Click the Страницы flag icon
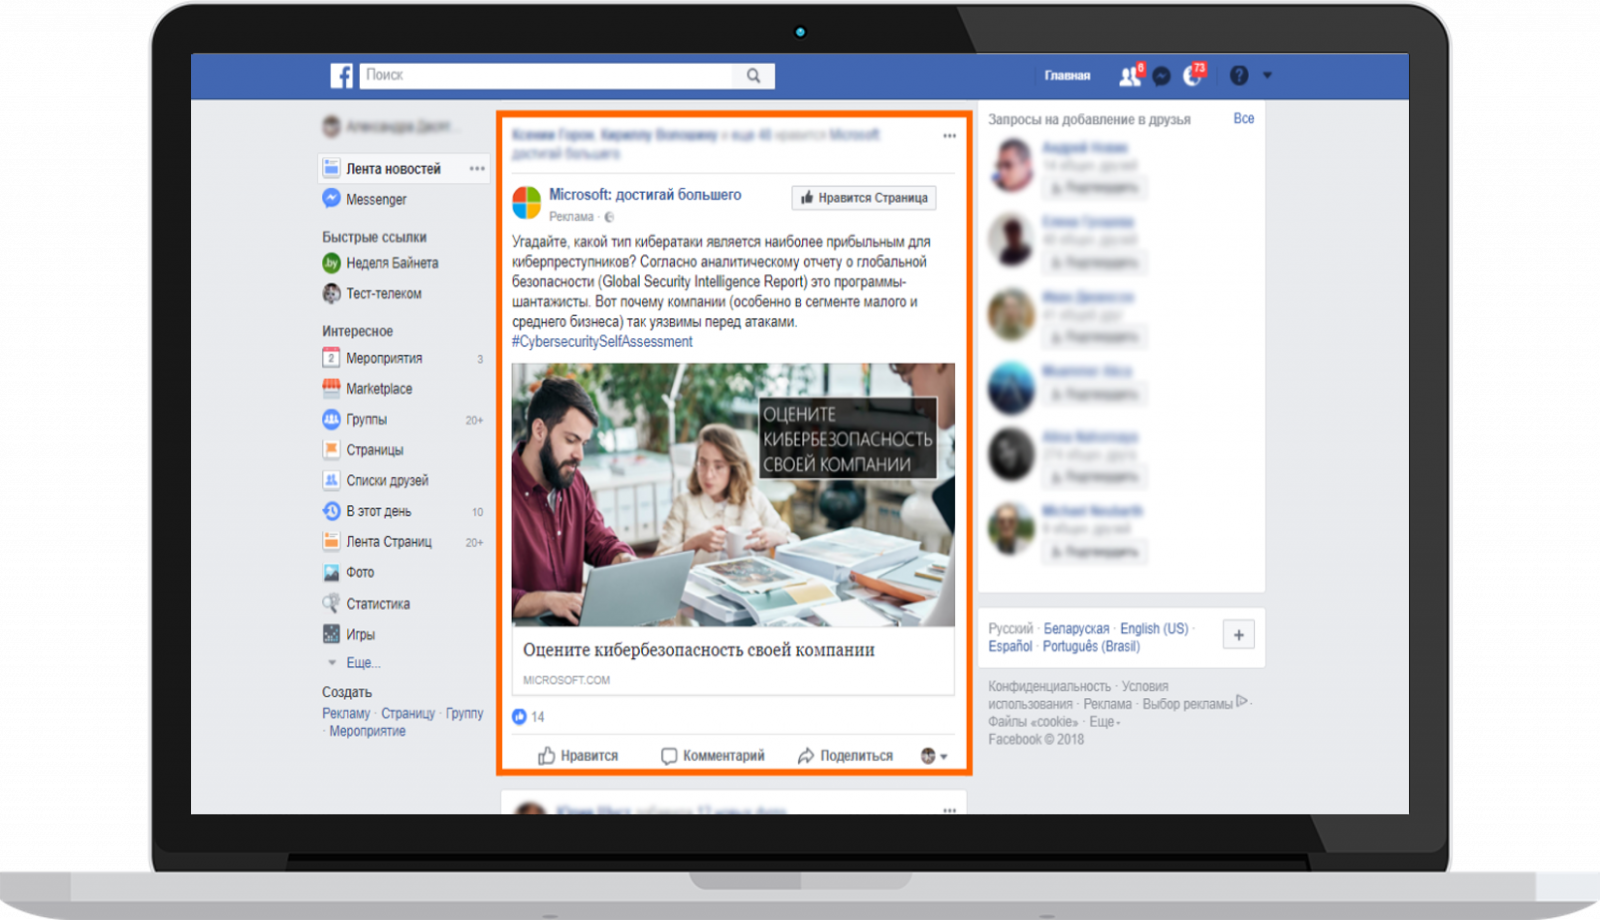Screen dimensions: 1600x920 click(331, 450)
